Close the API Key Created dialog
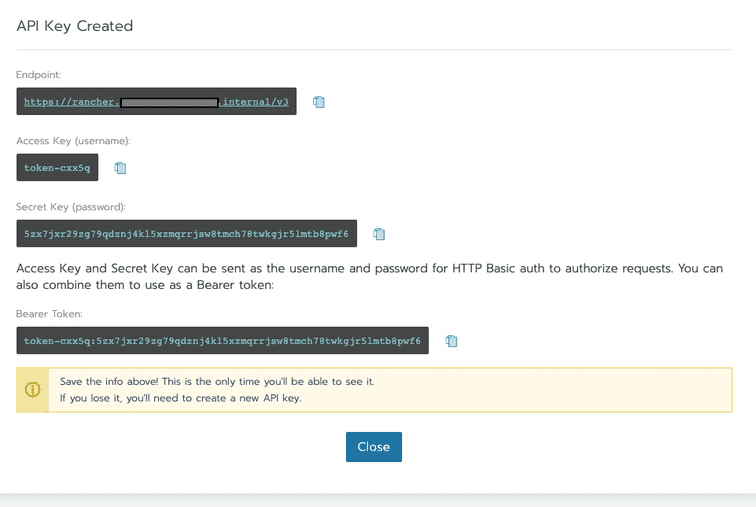The width and height of the screenshot is (756, 507). coord(374,447)
